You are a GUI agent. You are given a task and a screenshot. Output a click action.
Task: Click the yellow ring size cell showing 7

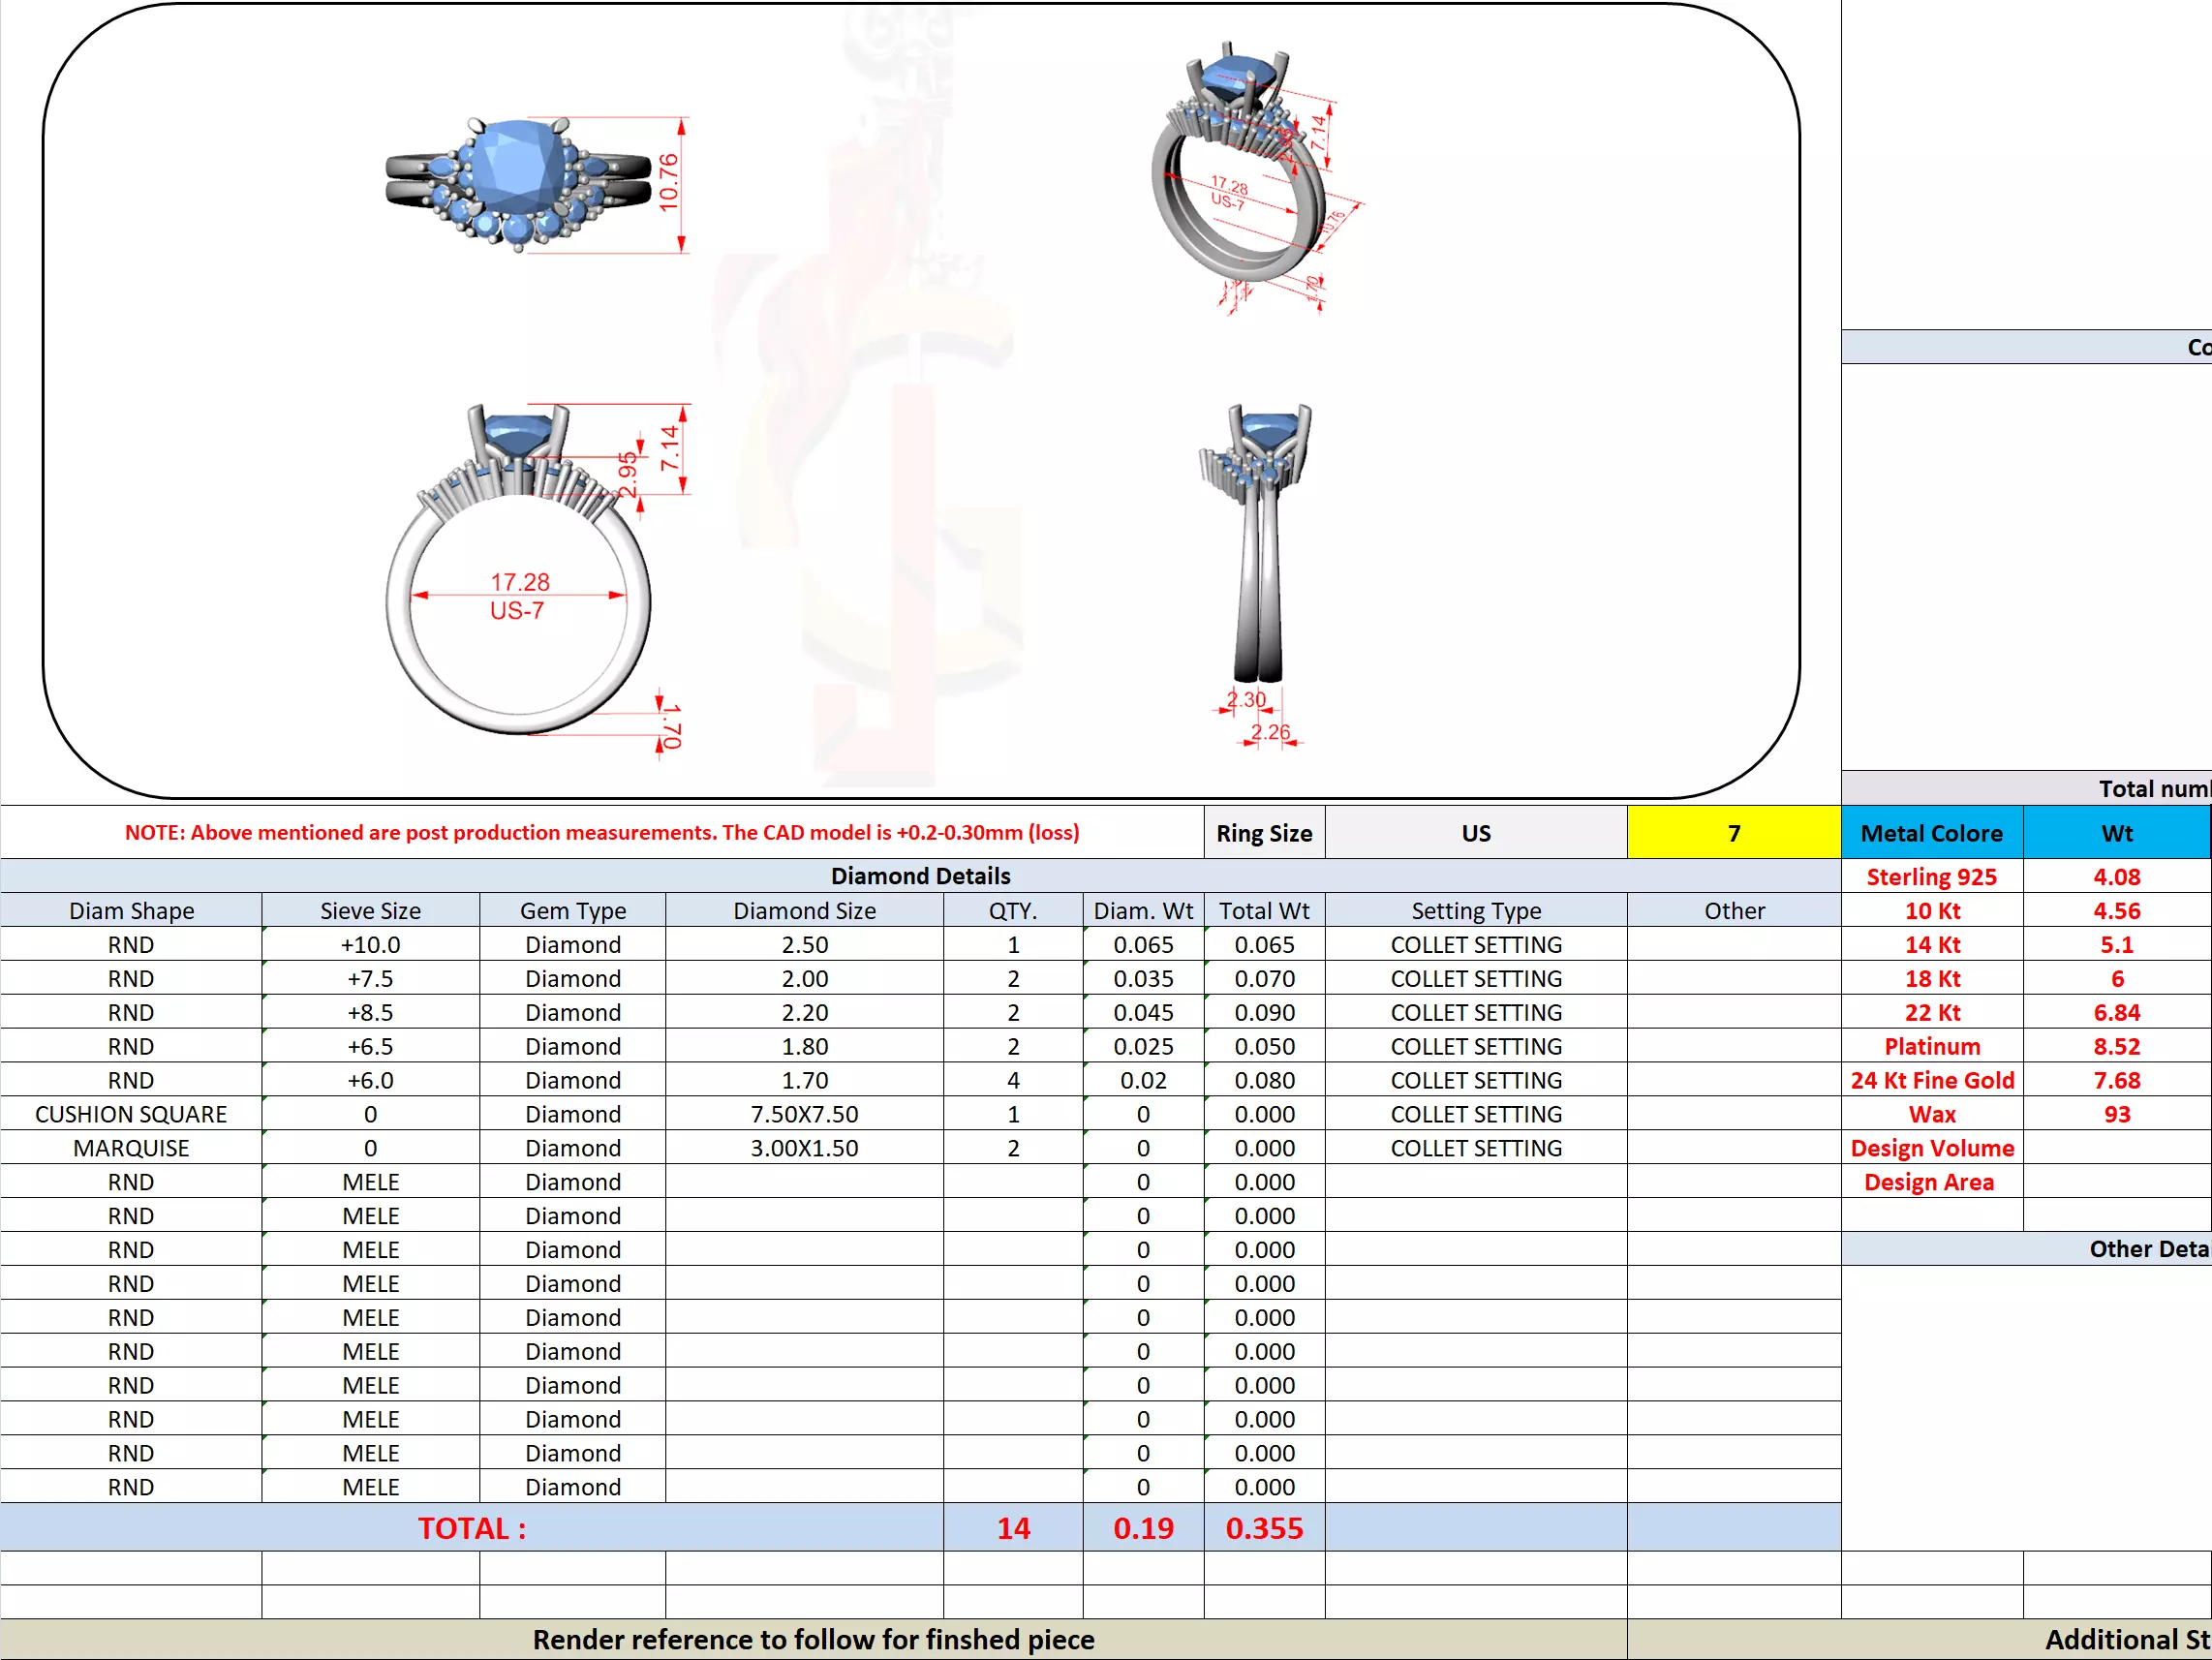tap(1733, 833)
